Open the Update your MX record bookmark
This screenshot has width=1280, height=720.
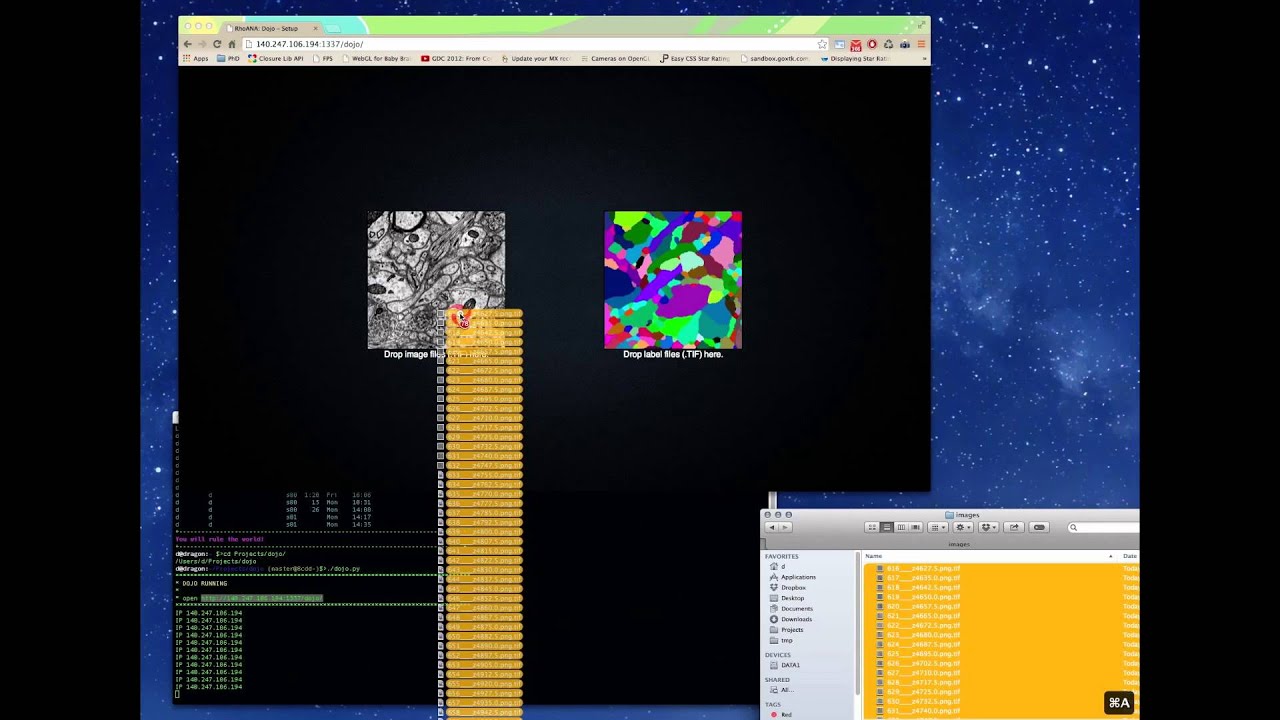[536, 58]
